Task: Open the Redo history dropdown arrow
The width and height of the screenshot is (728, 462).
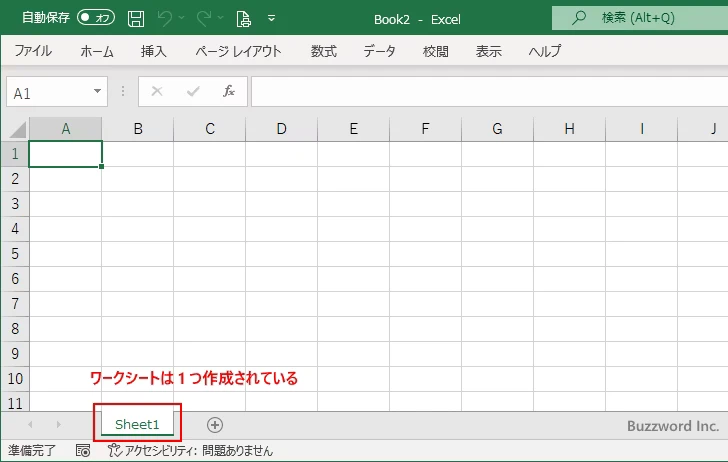Action: point(221,18)
